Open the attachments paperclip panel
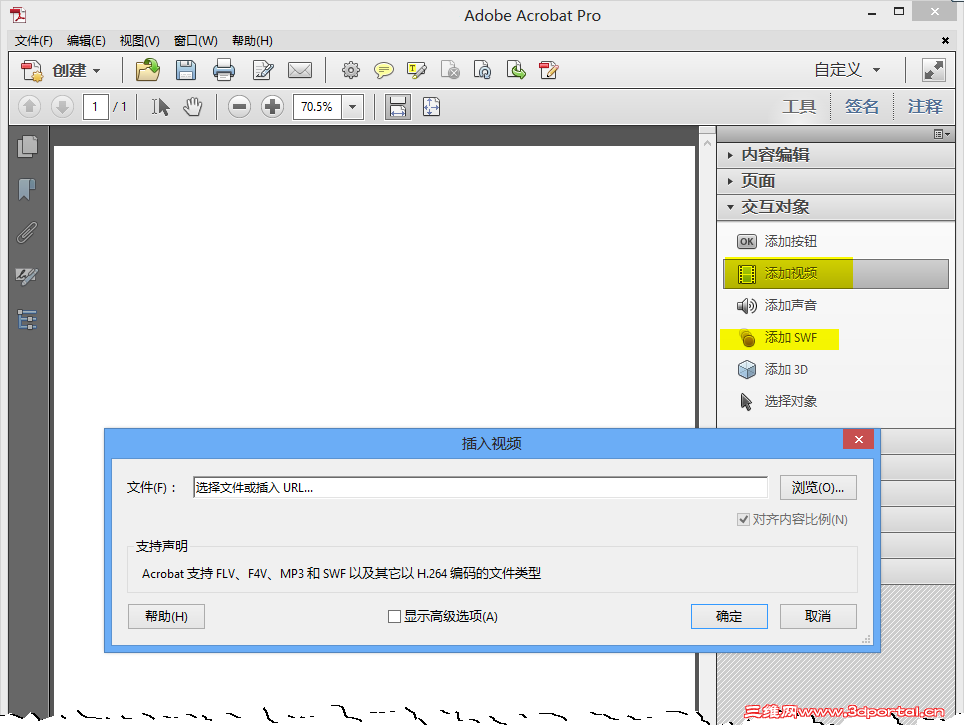 point(27,232)
